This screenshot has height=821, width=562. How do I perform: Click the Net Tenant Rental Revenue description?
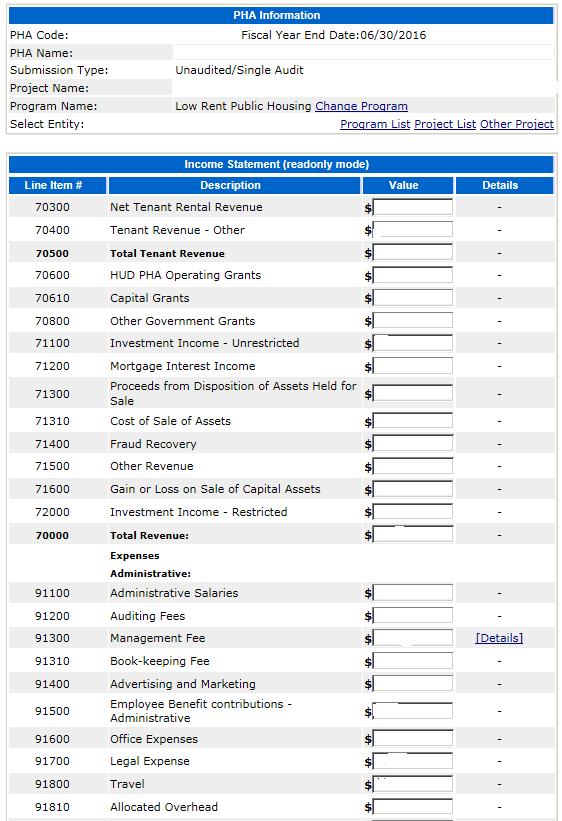(186, 207)
